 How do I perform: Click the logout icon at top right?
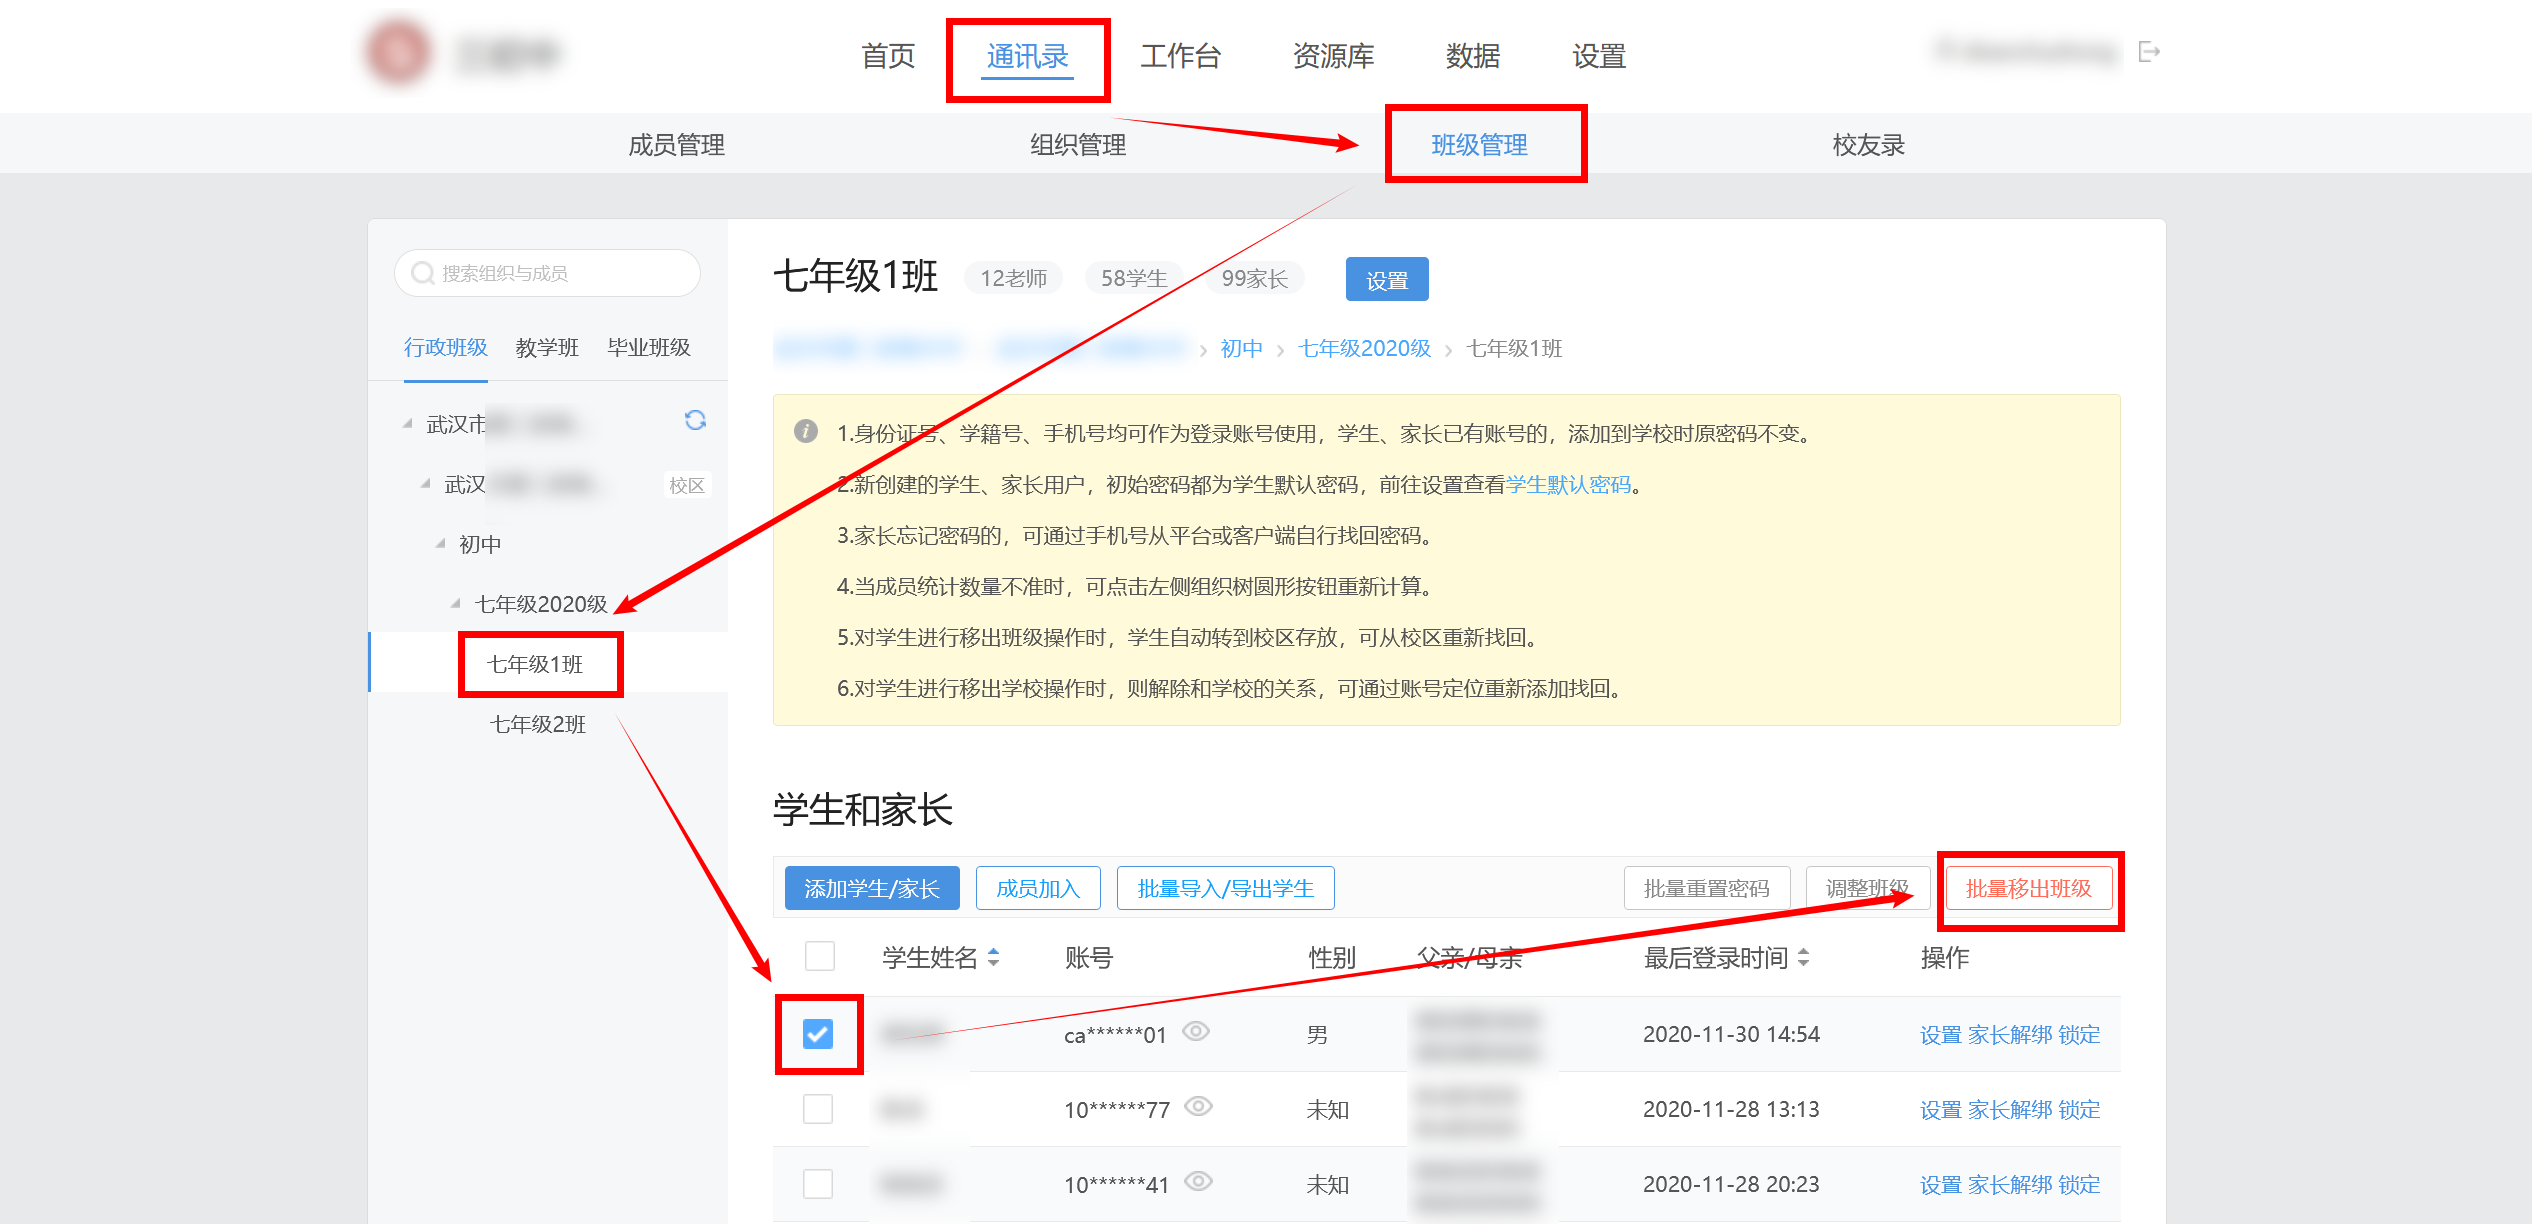point(2148,52)
